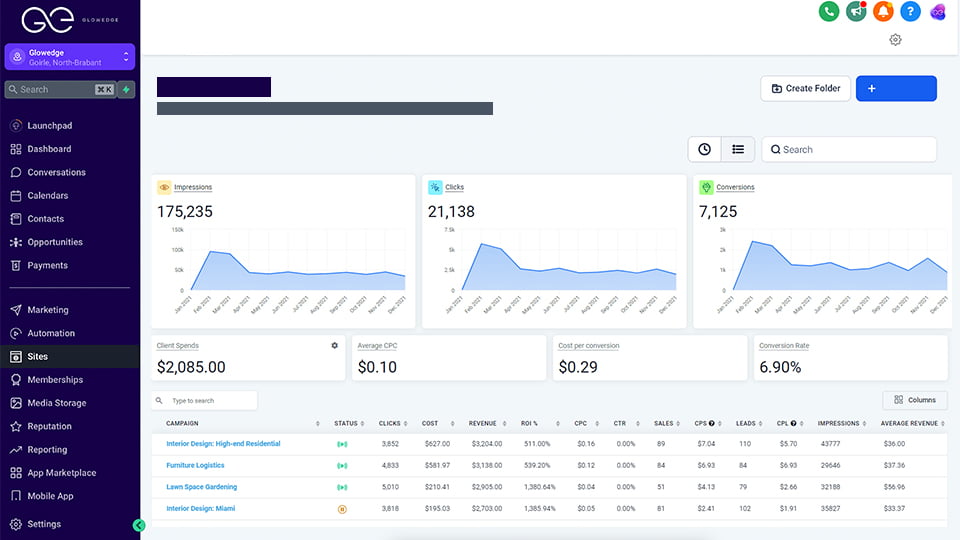Click the blue help question mark icon
Viewport: 960px width, 540px height.
click(x=909, y=12)
